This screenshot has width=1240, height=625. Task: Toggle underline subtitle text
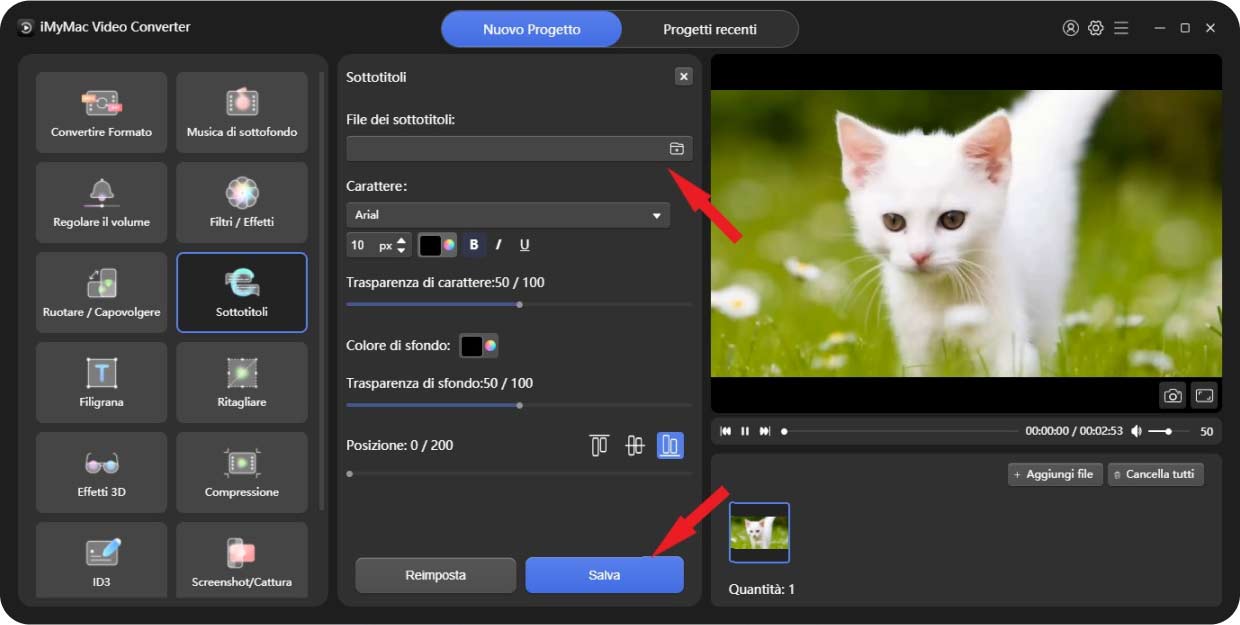(x=524, y=245)
